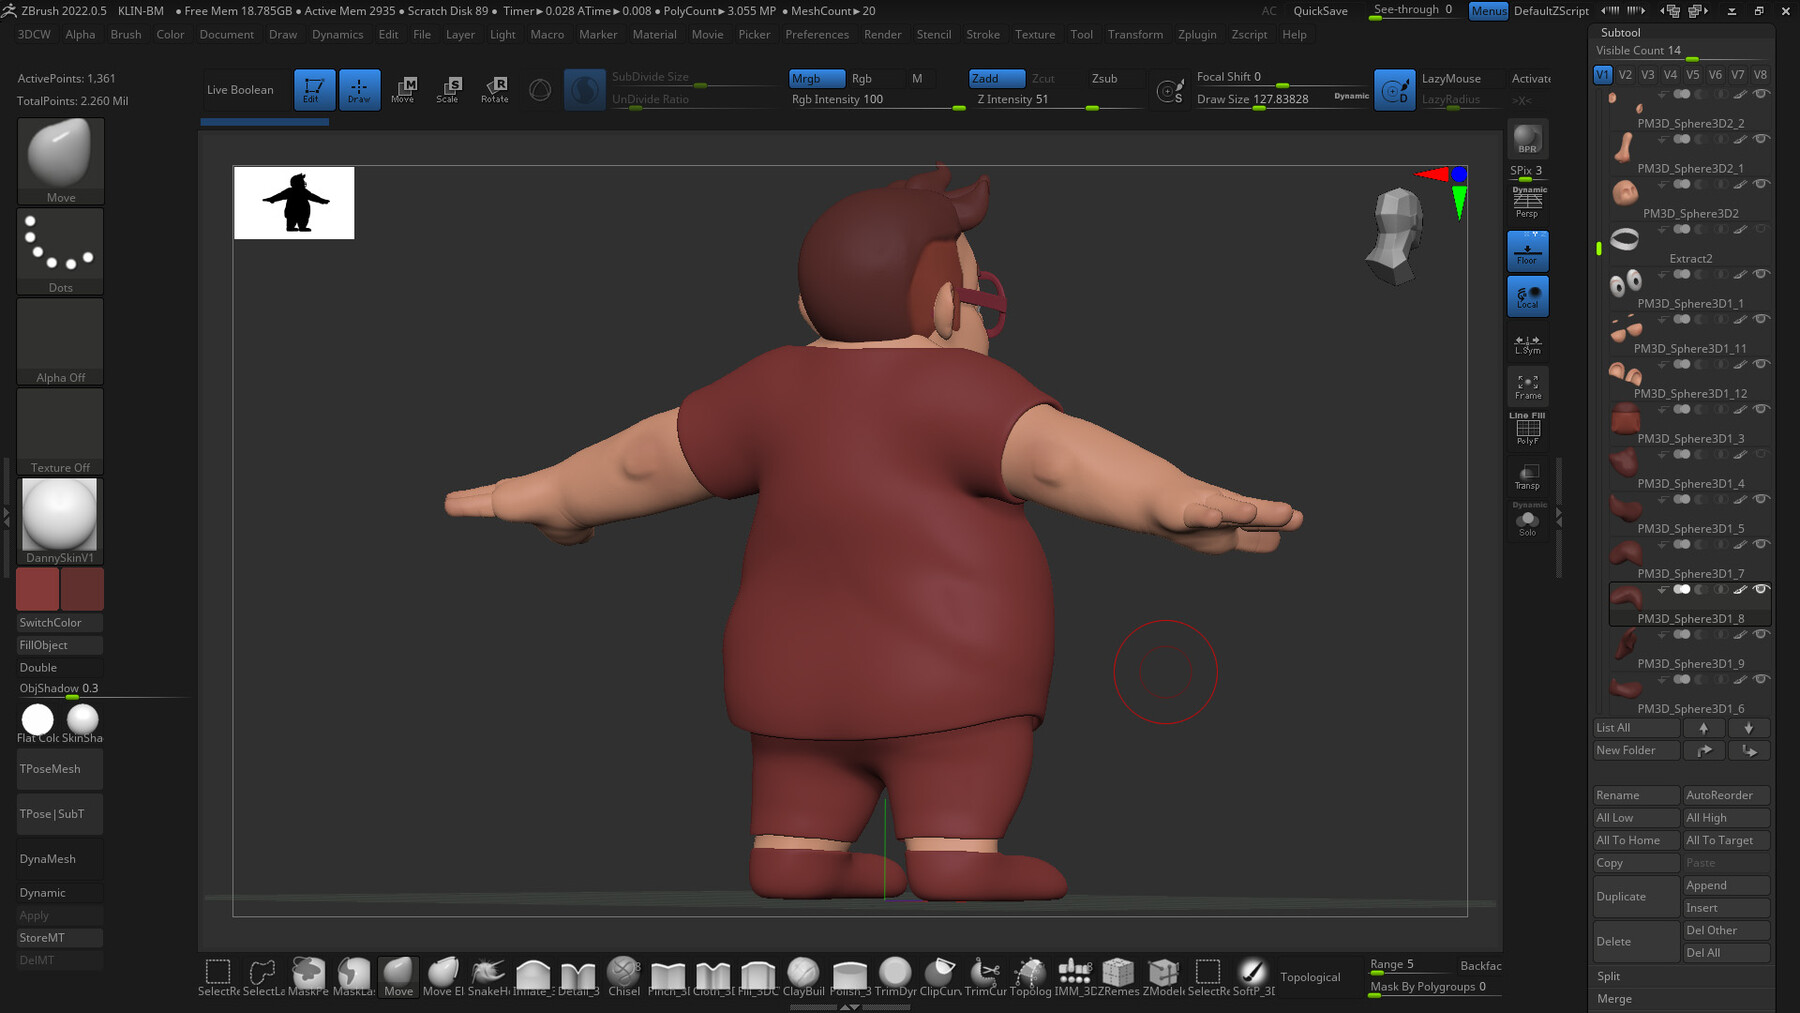Select the MaskPen brush icon
The image size is (1800, 1013).
308,976
